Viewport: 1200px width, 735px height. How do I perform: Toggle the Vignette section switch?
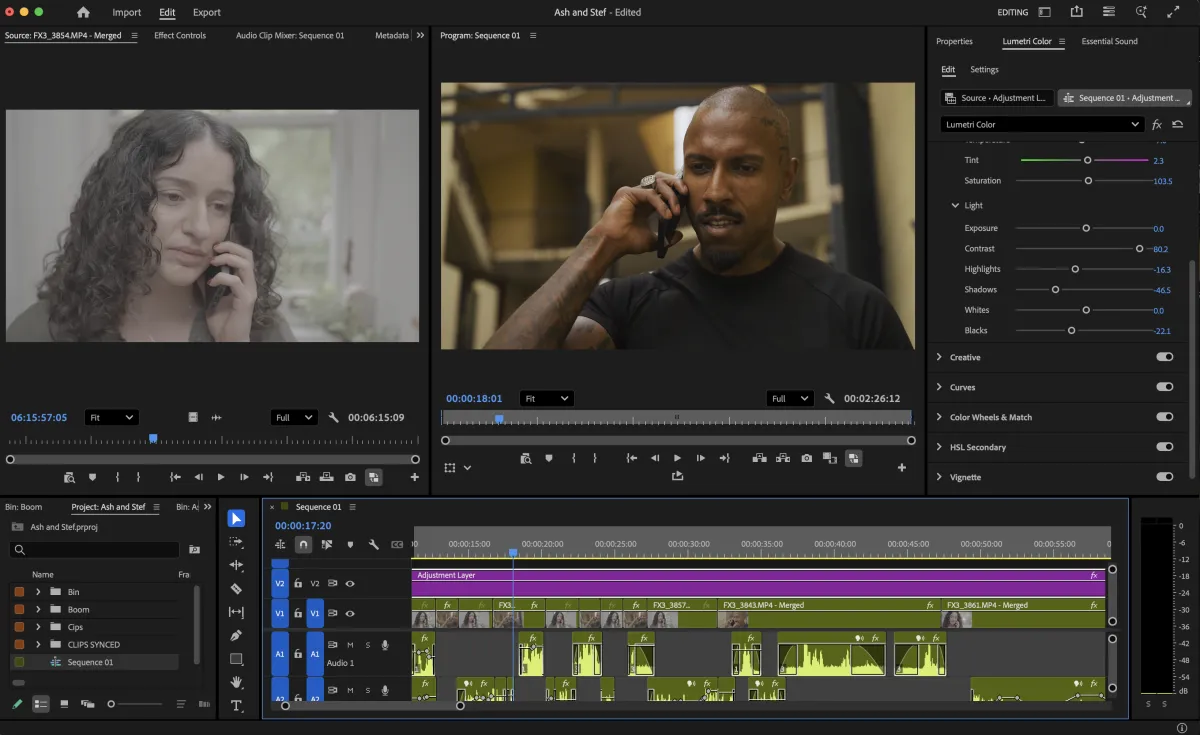(x=1164, y=477)
